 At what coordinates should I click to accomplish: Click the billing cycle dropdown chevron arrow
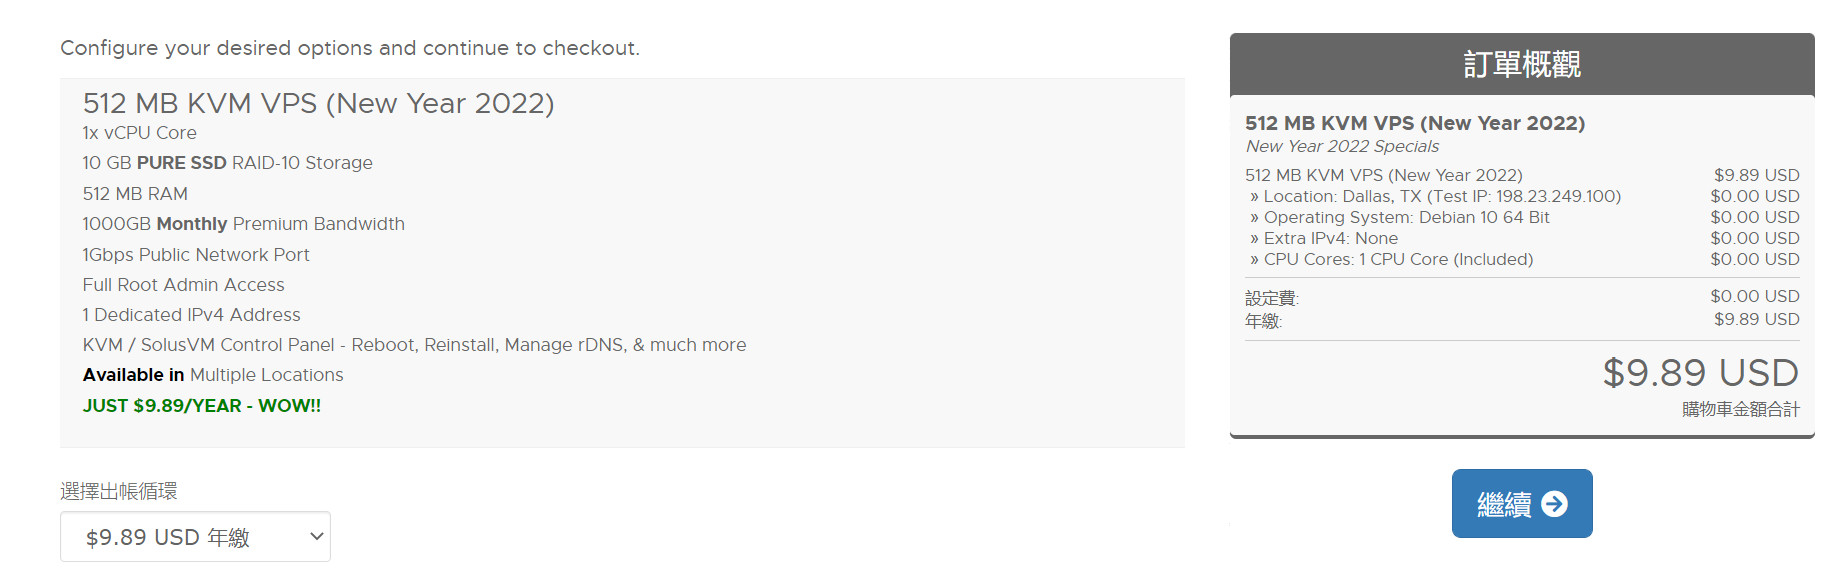317,537
